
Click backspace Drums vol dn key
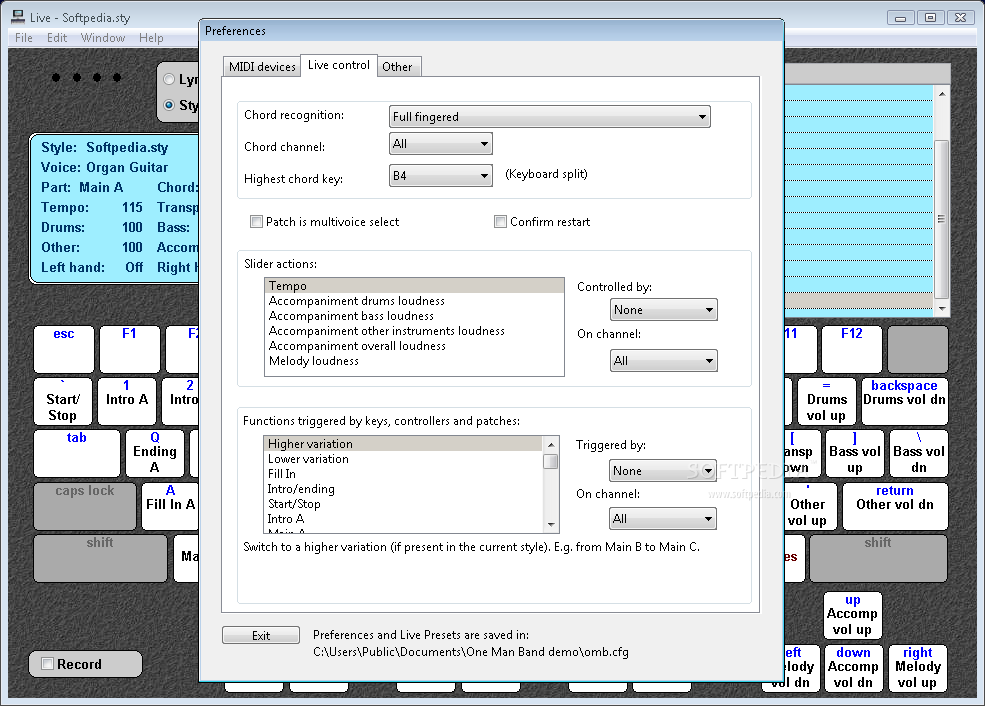[x=905, y=401]
